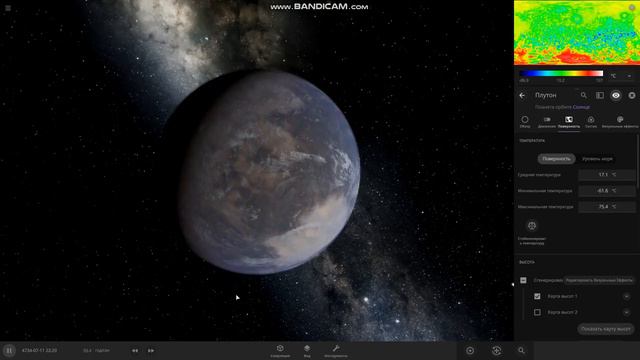
Task: Change average temperature unit °C
Action: click(x=614, y=174)
